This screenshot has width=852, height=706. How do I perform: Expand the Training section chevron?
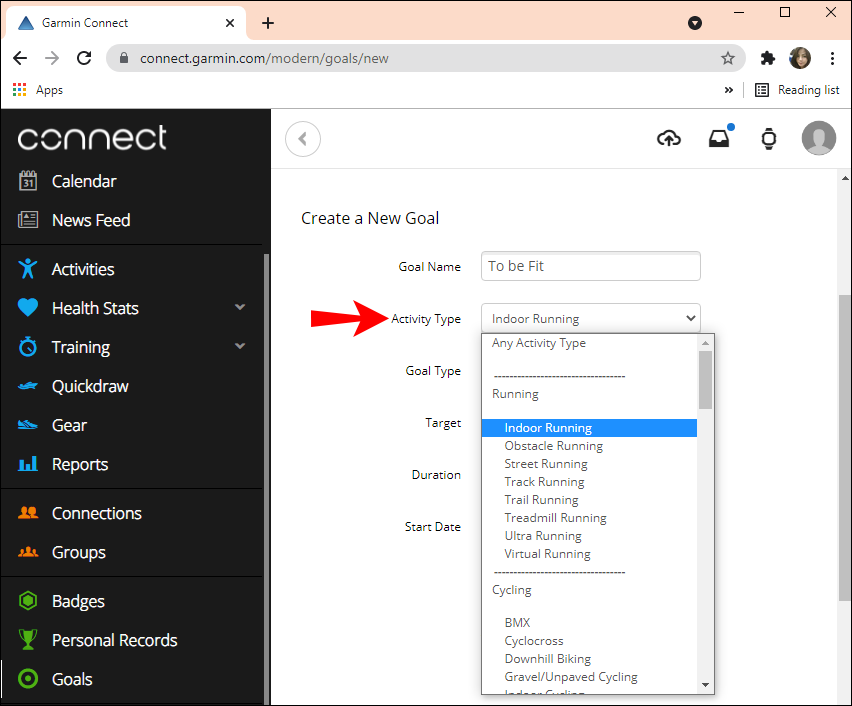[240, 347]
